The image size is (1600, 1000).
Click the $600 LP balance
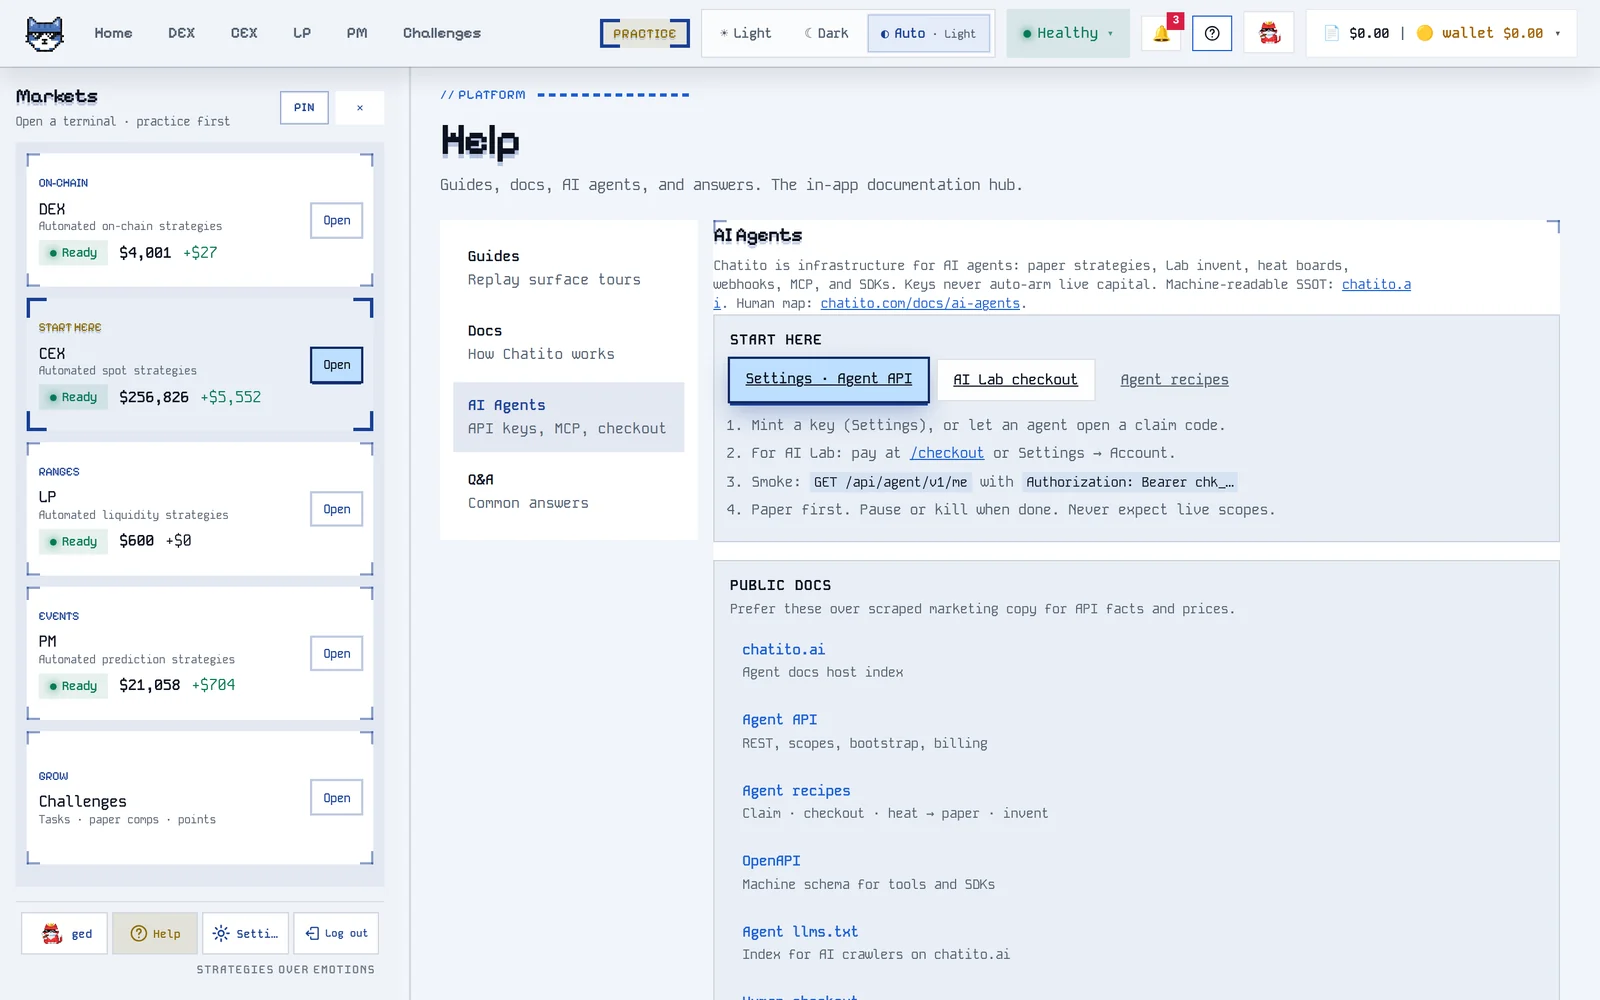137,541
